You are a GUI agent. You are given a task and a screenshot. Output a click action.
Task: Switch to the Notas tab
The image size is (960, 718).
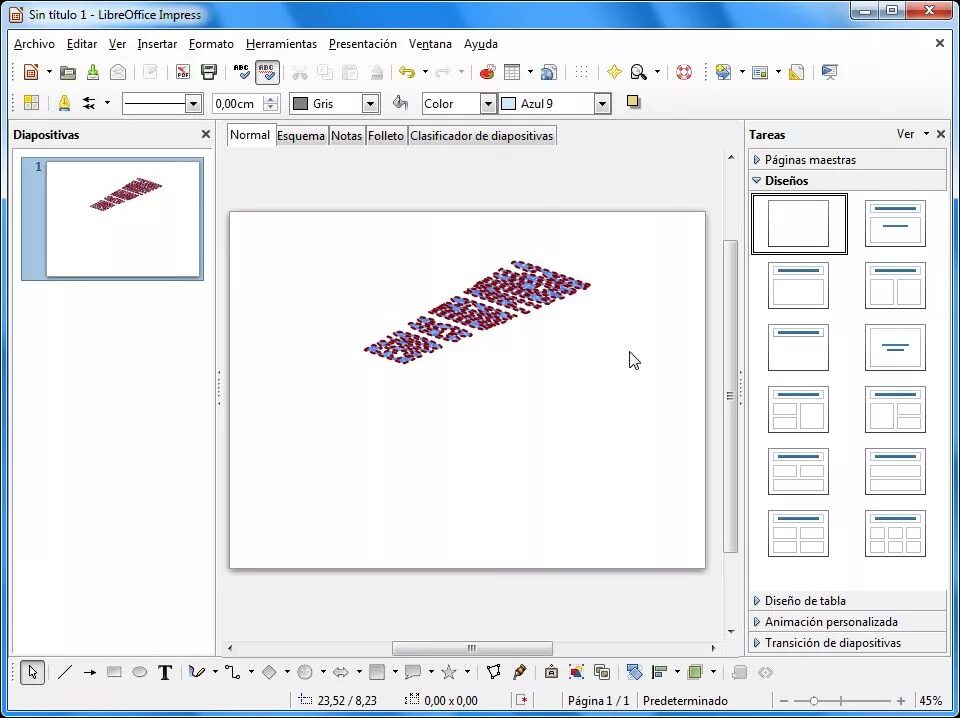[x=347, y=136]
